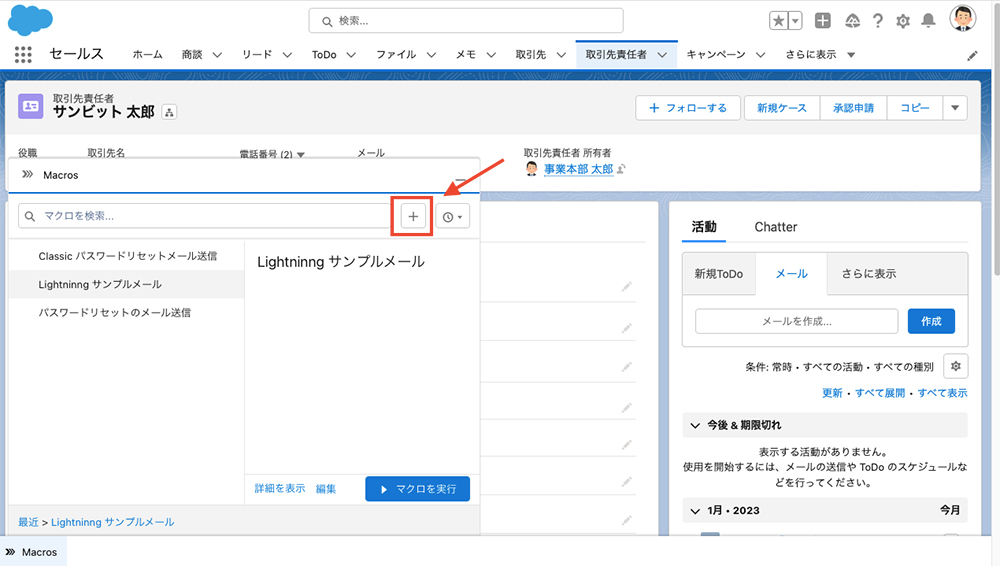Click the activity filter settings gear
This screenshot has height=566, width=1000.
click(x=955, y=366)
